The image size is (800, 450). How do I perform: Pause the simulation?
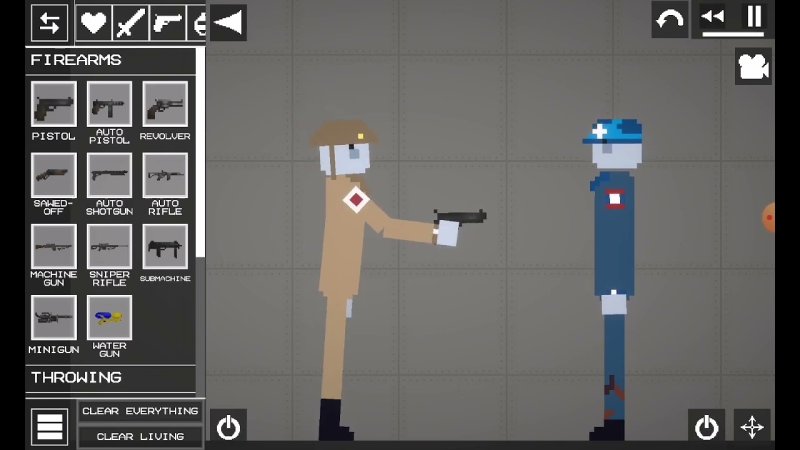[x=754, y=17]
